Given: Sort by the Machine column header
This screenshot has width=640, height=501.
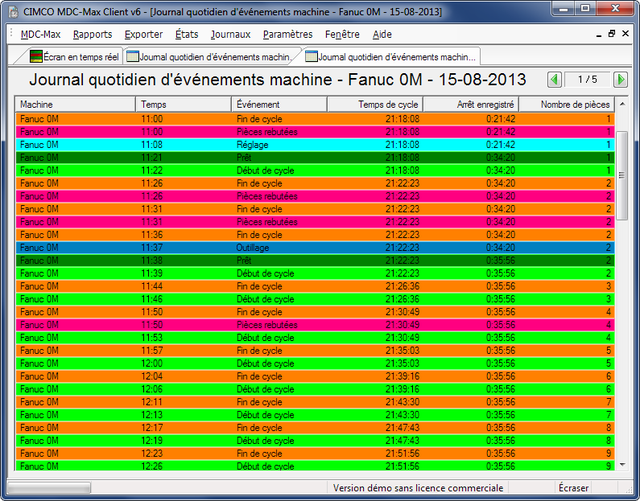Looking at the screenshot, I should 75,105.
